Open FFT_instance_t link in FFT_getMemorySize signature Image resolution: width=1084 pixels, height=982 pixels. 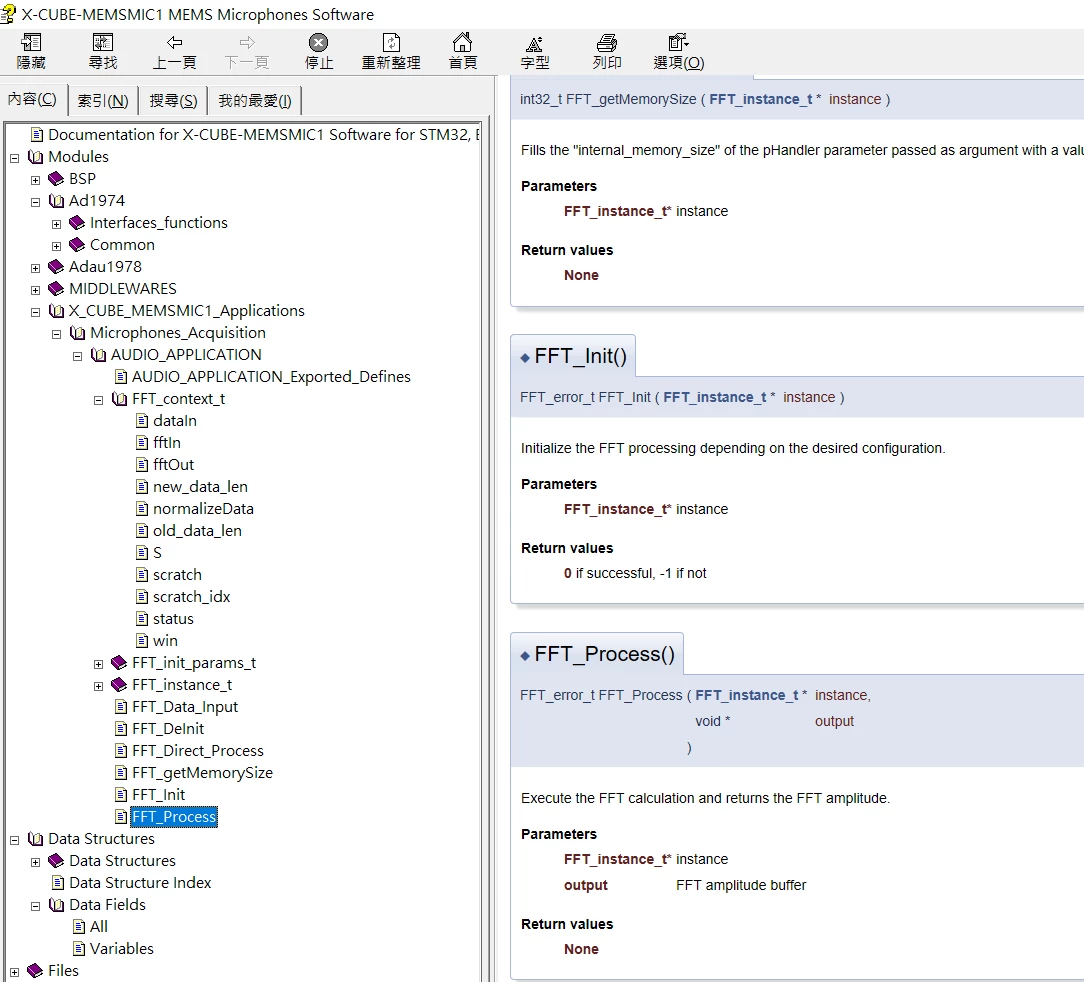point(760,99)
